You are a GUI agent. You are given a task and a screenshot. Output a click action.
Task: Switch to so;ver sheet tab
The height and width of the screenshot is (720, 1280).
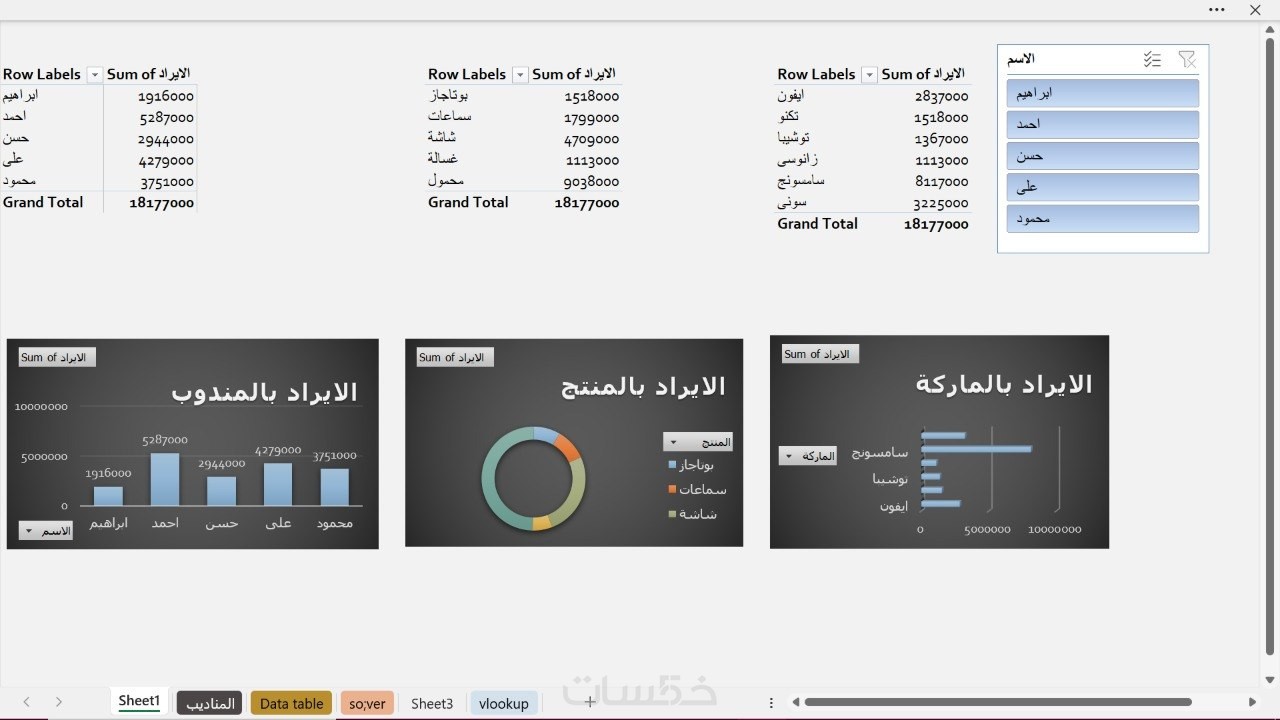pos(368,703)
